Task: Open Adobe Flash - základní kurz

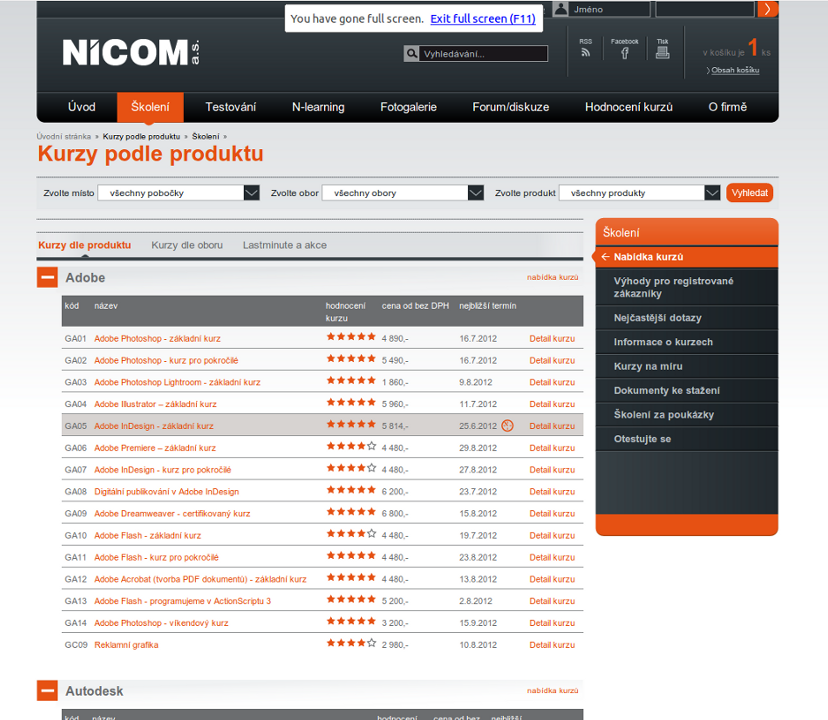Action: click(148, 536)
